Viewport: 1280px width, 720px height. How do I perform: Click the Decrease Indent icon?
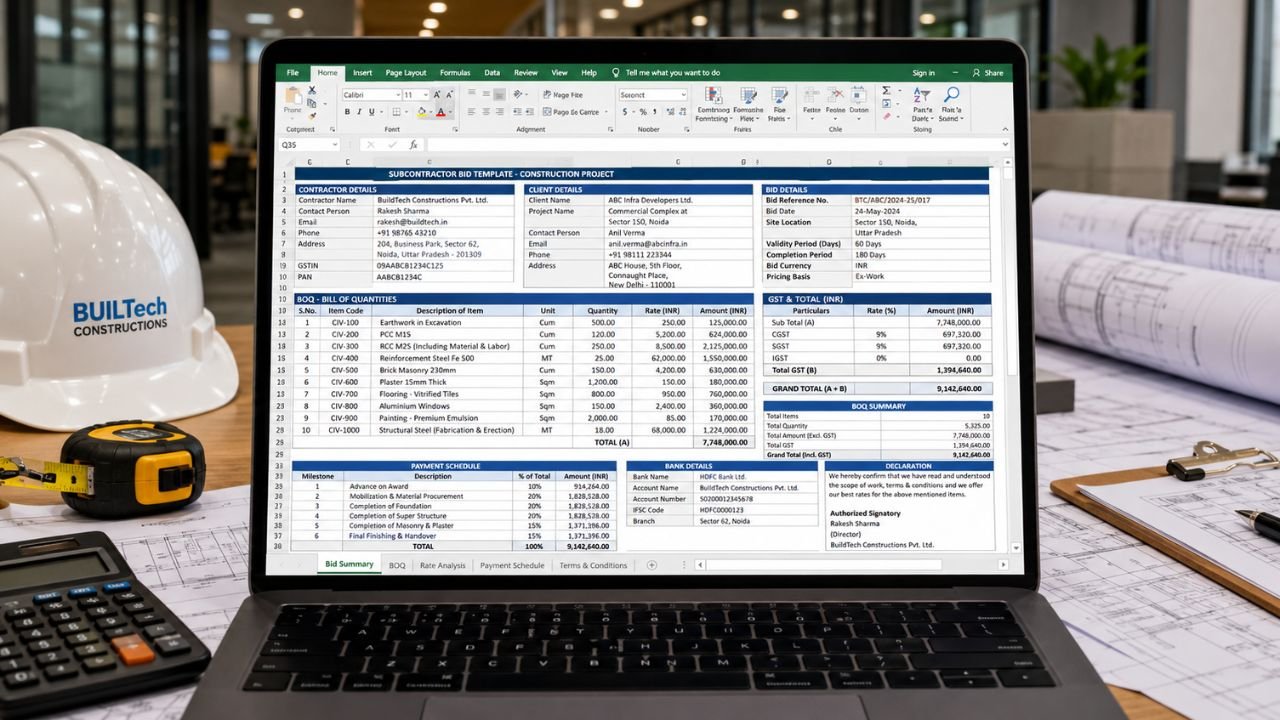(517, 112)
